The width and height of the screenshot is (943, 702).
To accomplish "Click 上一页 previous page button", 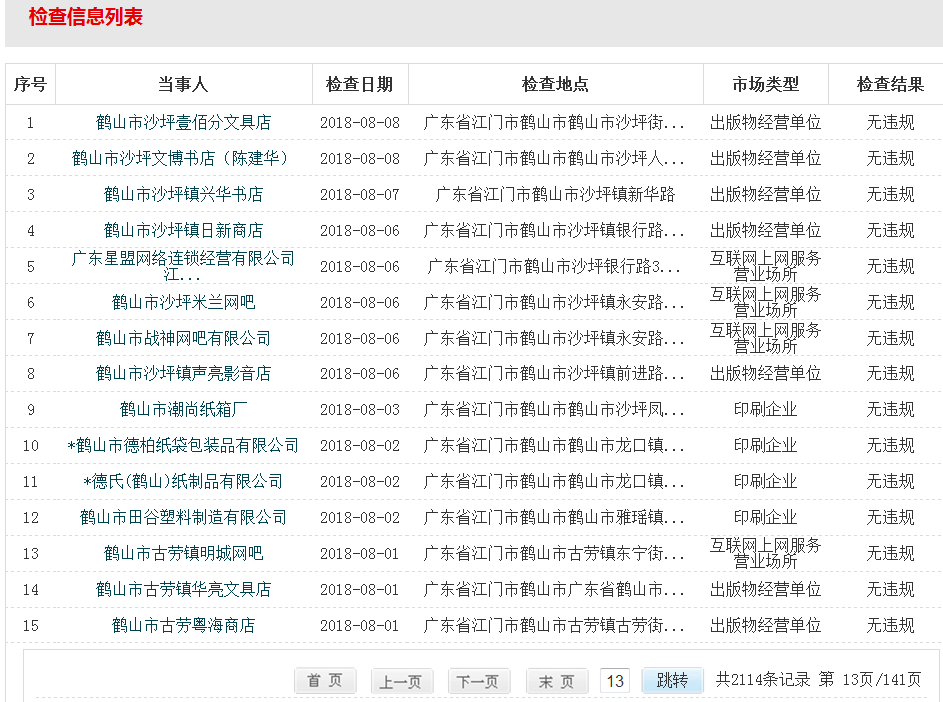I will 402,682.
